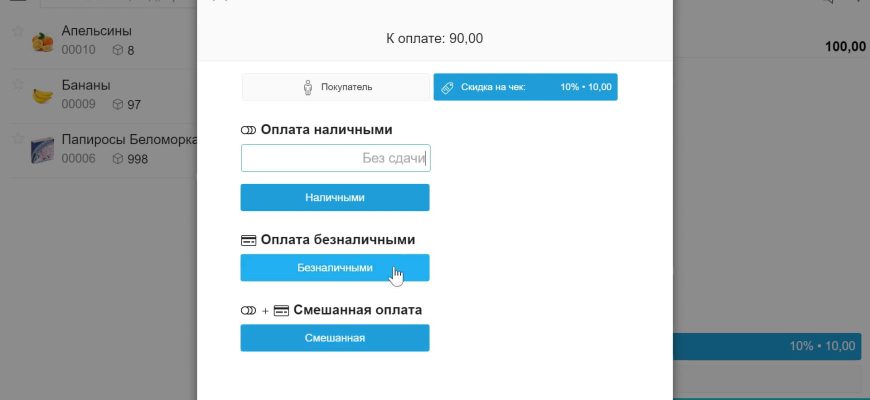Click the coins icon beside Оплата наличными
870x400 pixels.
point(249,130)
